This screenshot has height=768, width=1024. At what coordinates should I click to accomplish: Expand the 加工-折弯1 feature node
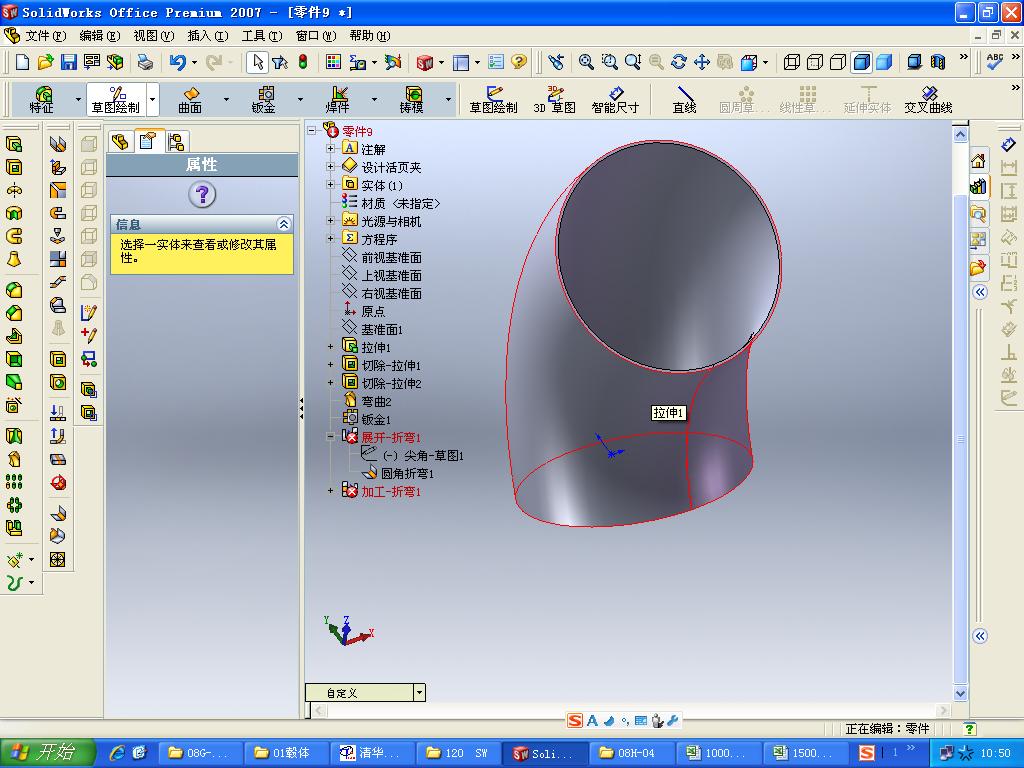(330, 490)
